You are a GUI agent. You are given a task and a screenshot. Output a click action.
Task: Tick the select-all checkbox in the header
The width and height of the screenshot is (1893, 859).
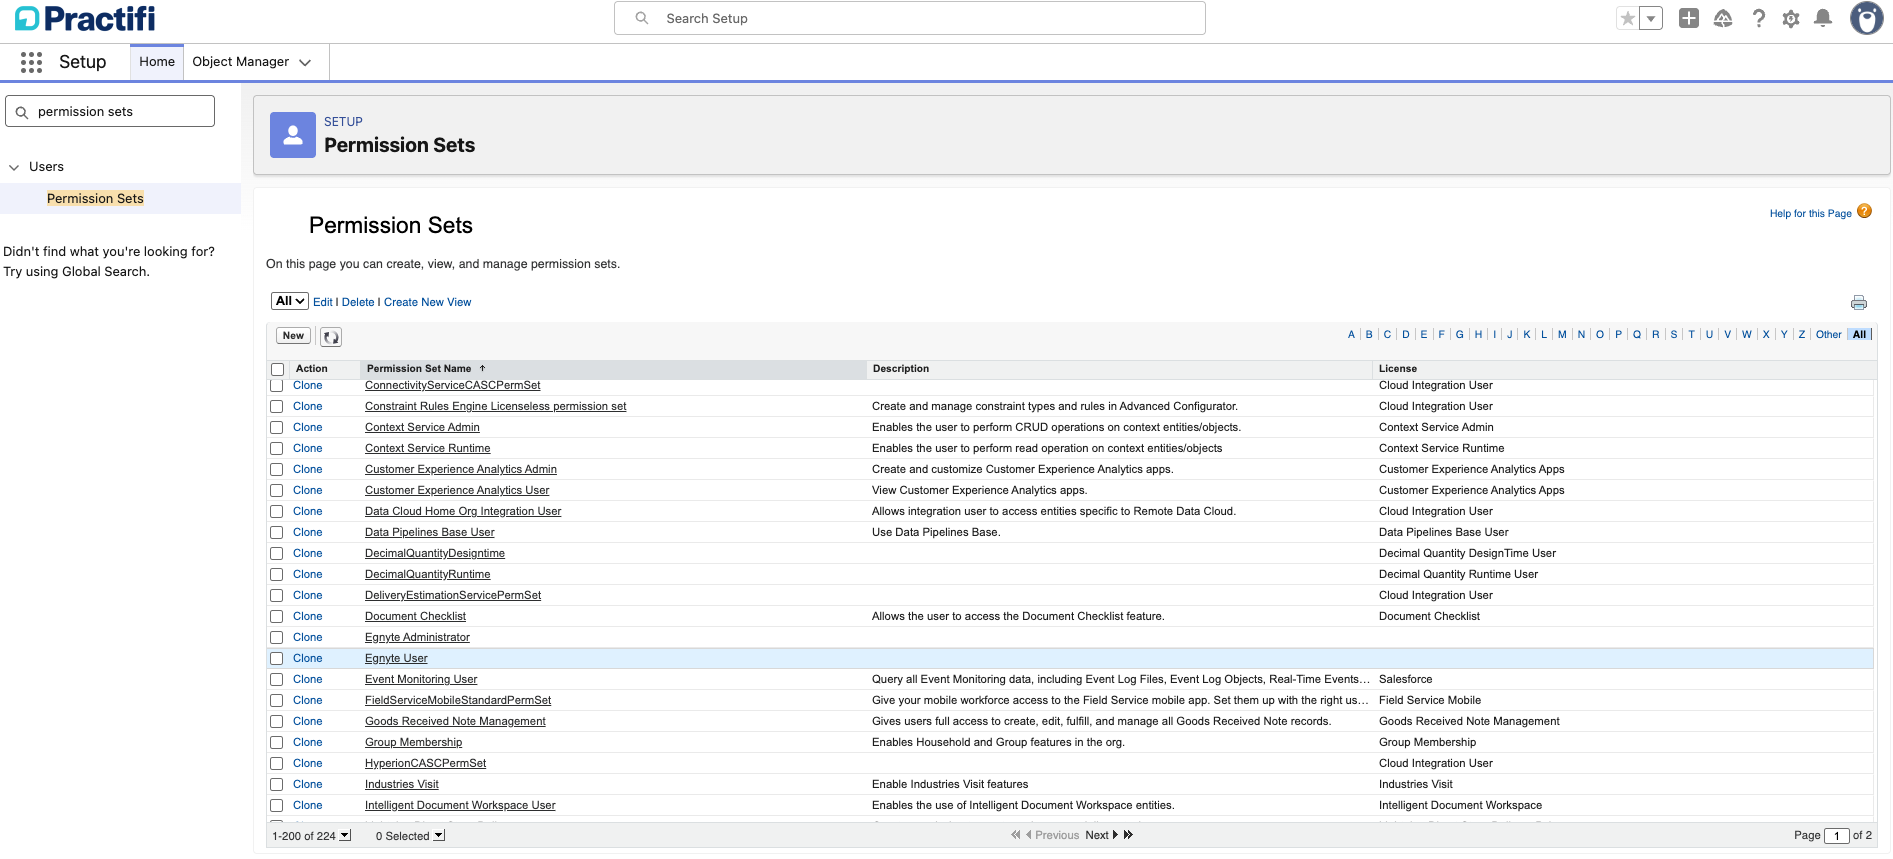point(277,369)
